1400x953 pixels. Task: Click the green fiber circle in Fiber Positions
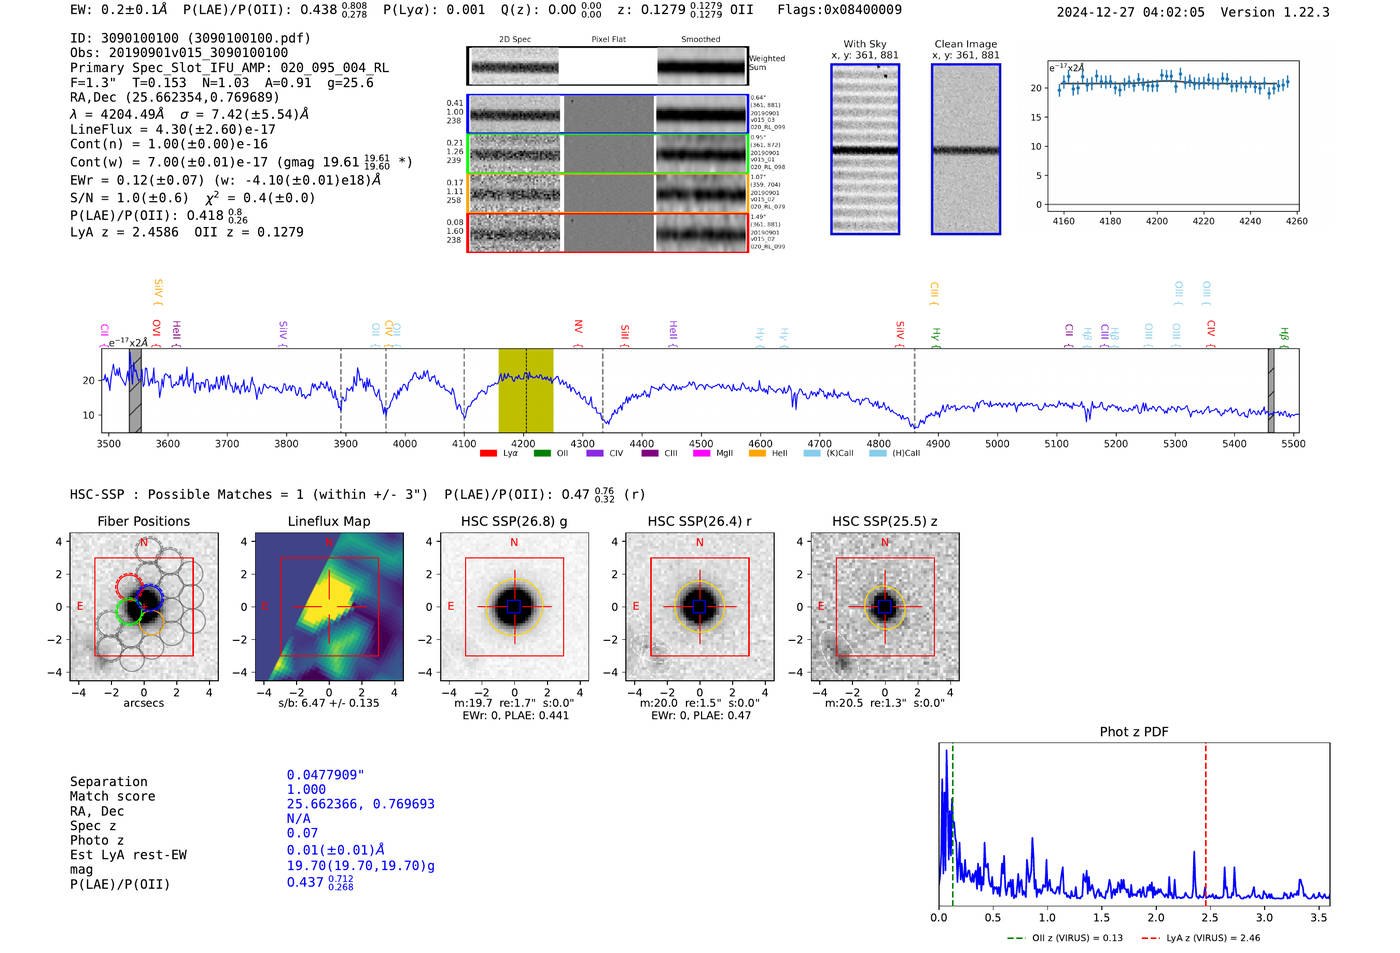128,611
